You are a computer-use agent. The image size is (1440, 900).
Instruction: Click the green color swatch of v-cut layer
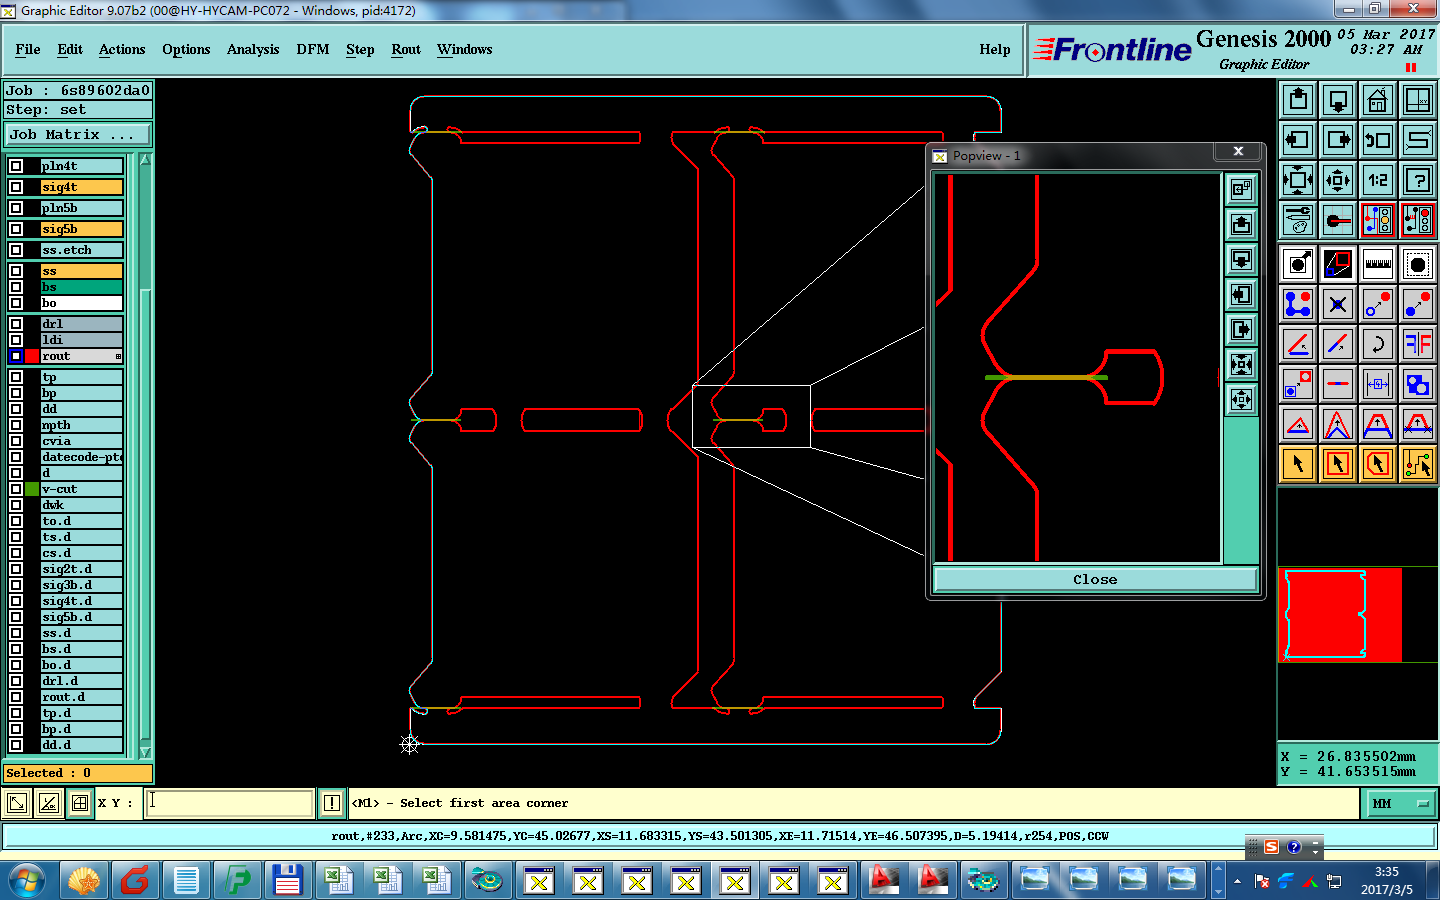pos(32,489)
